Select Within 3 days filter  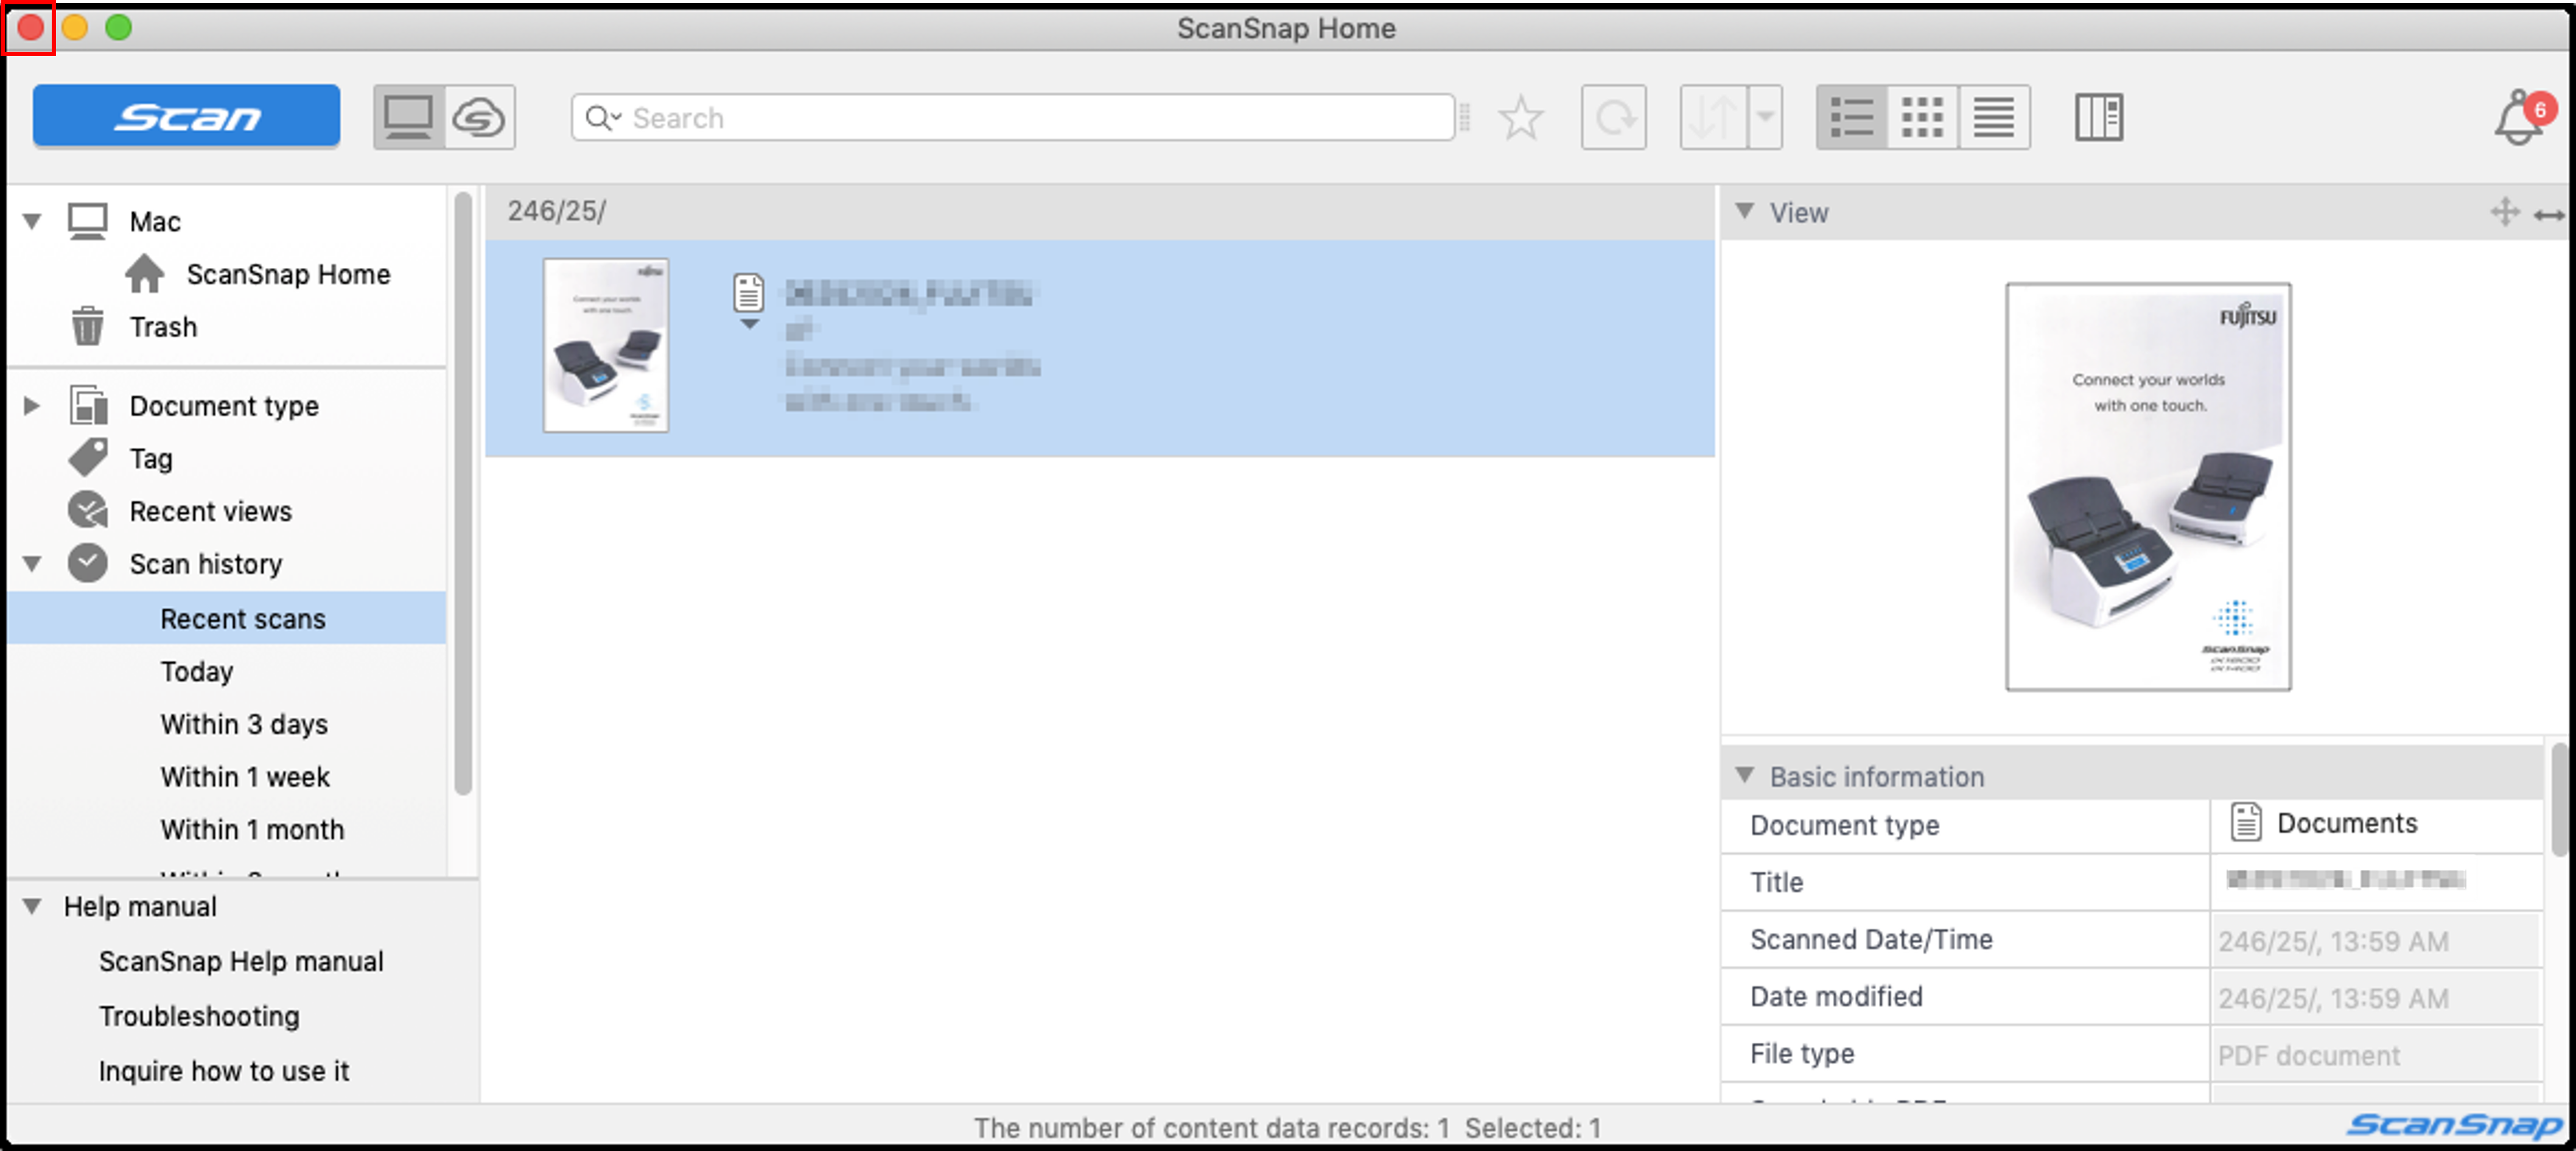(x=244, y=724)
